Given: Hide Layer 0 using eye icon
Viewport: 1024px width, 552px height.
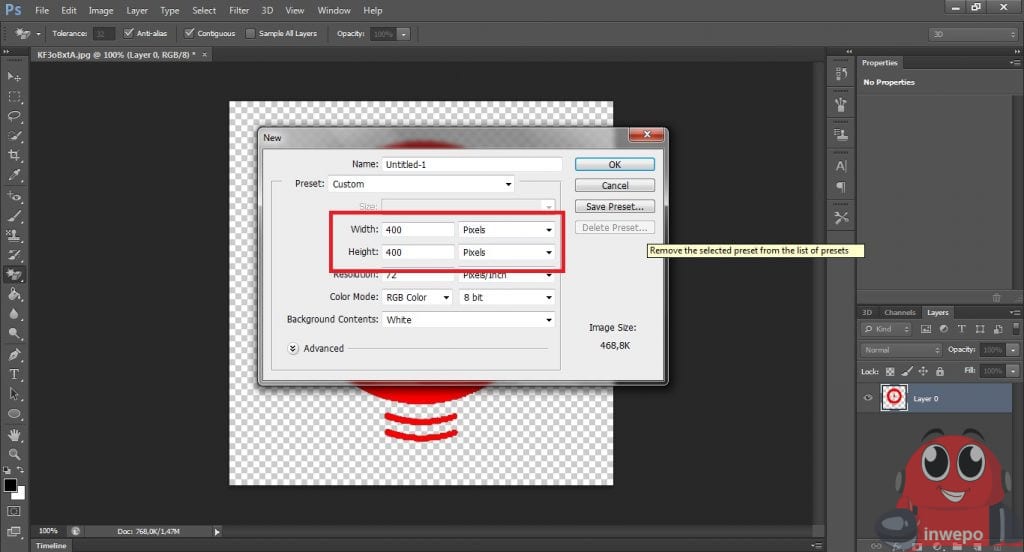Looking at the screenshot, I should click(868, 398).
